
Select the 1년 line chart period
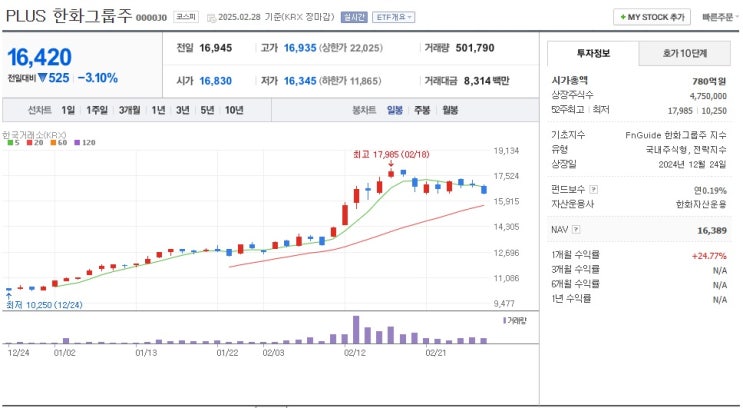158,110
